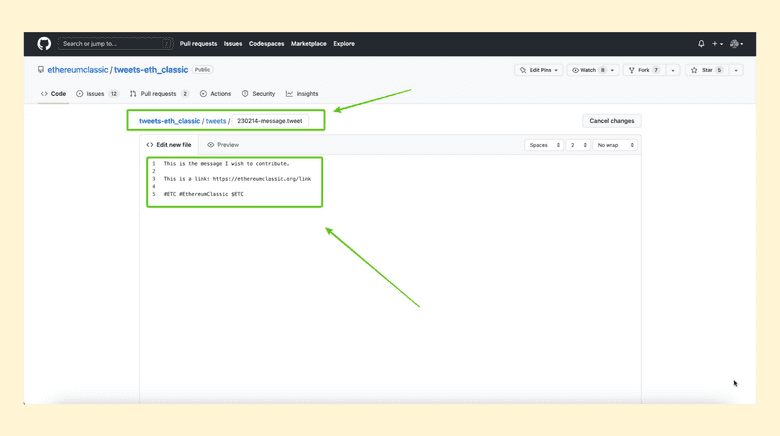The height and width of the screenshot is (436, 780).
Task: Open the Watch notifications dropdown
Action: pyautogui.click(x=592, y=70)
